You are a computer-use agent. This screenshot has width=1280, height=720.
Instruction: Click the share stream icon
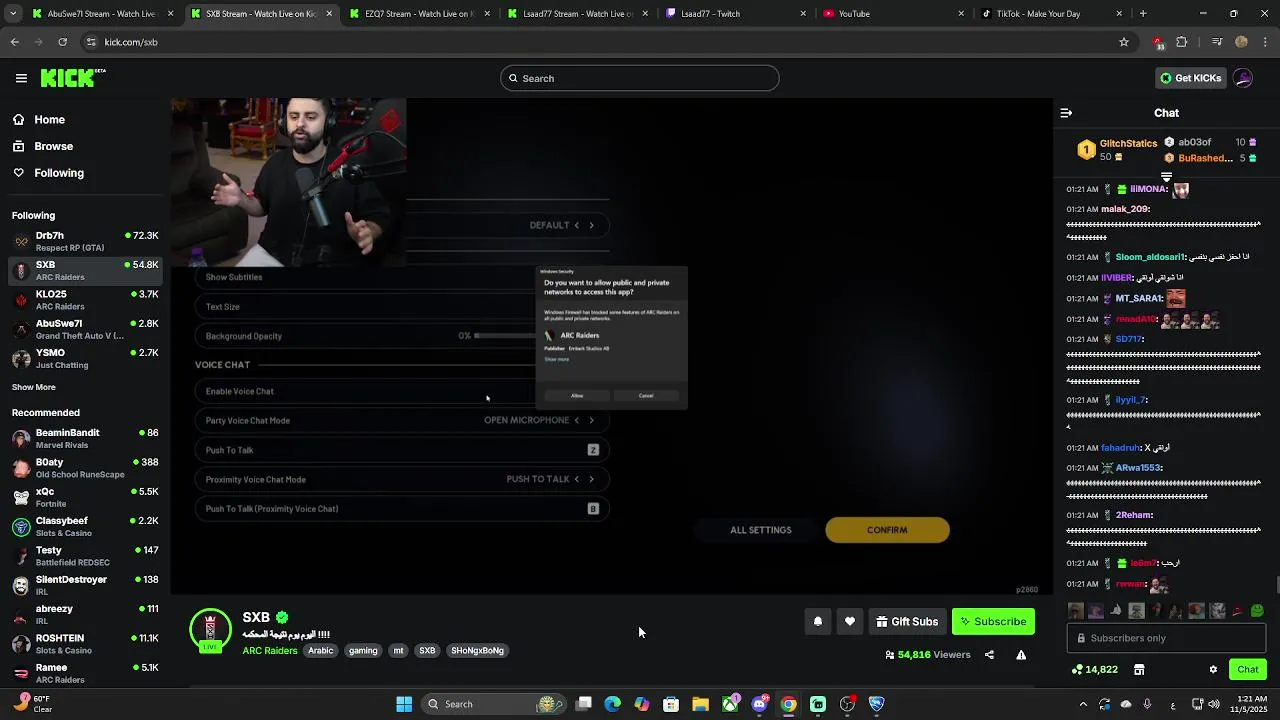989,655
